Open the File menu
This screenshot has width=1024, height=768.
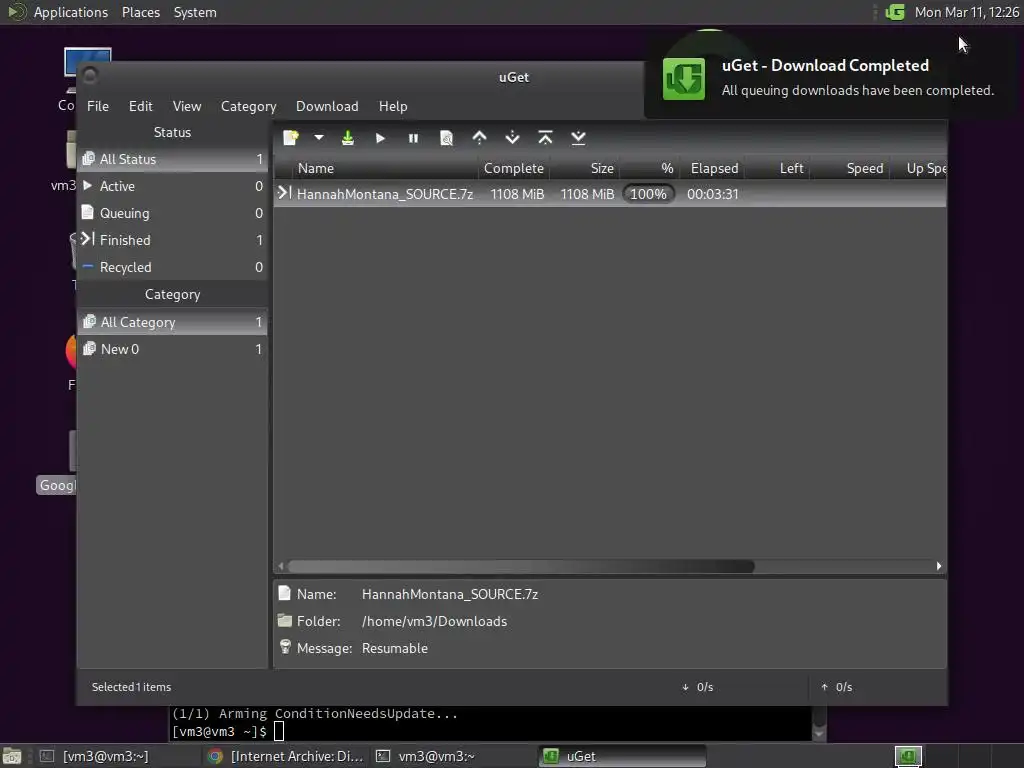click(98, 106)
